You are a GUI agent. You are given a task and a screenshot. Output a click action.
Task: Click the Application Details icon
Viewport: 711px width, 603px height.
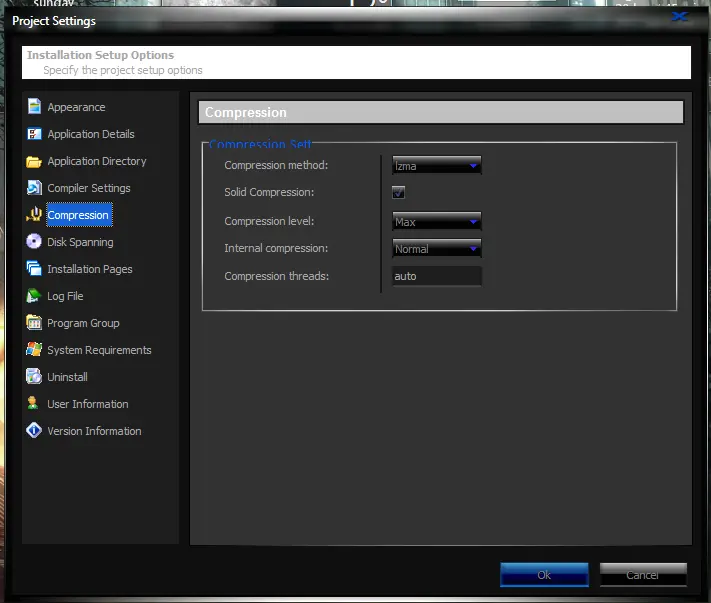pyautogui.click(x=34, y=134)
